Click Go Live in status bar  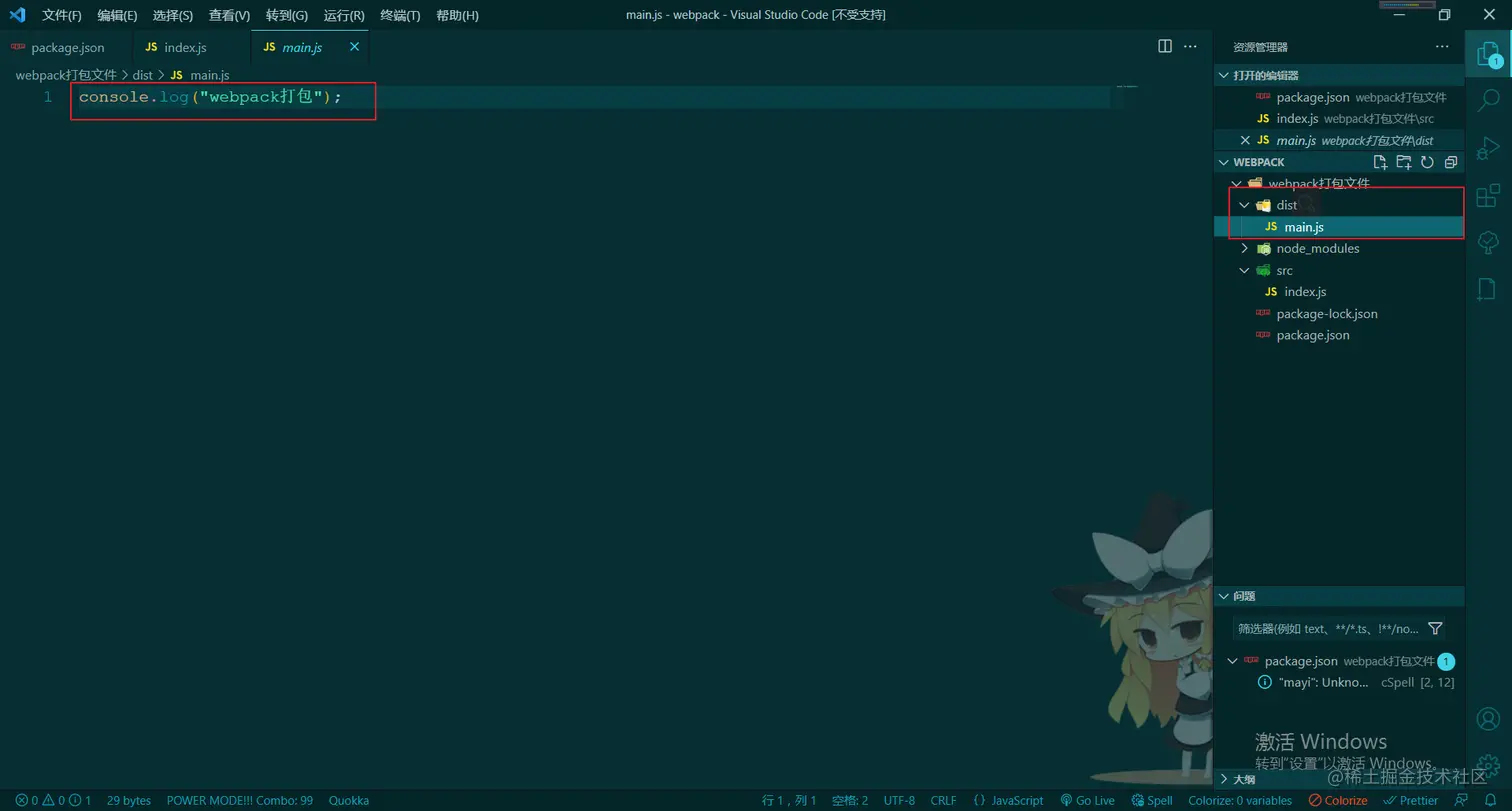[x=1087, y=800]
